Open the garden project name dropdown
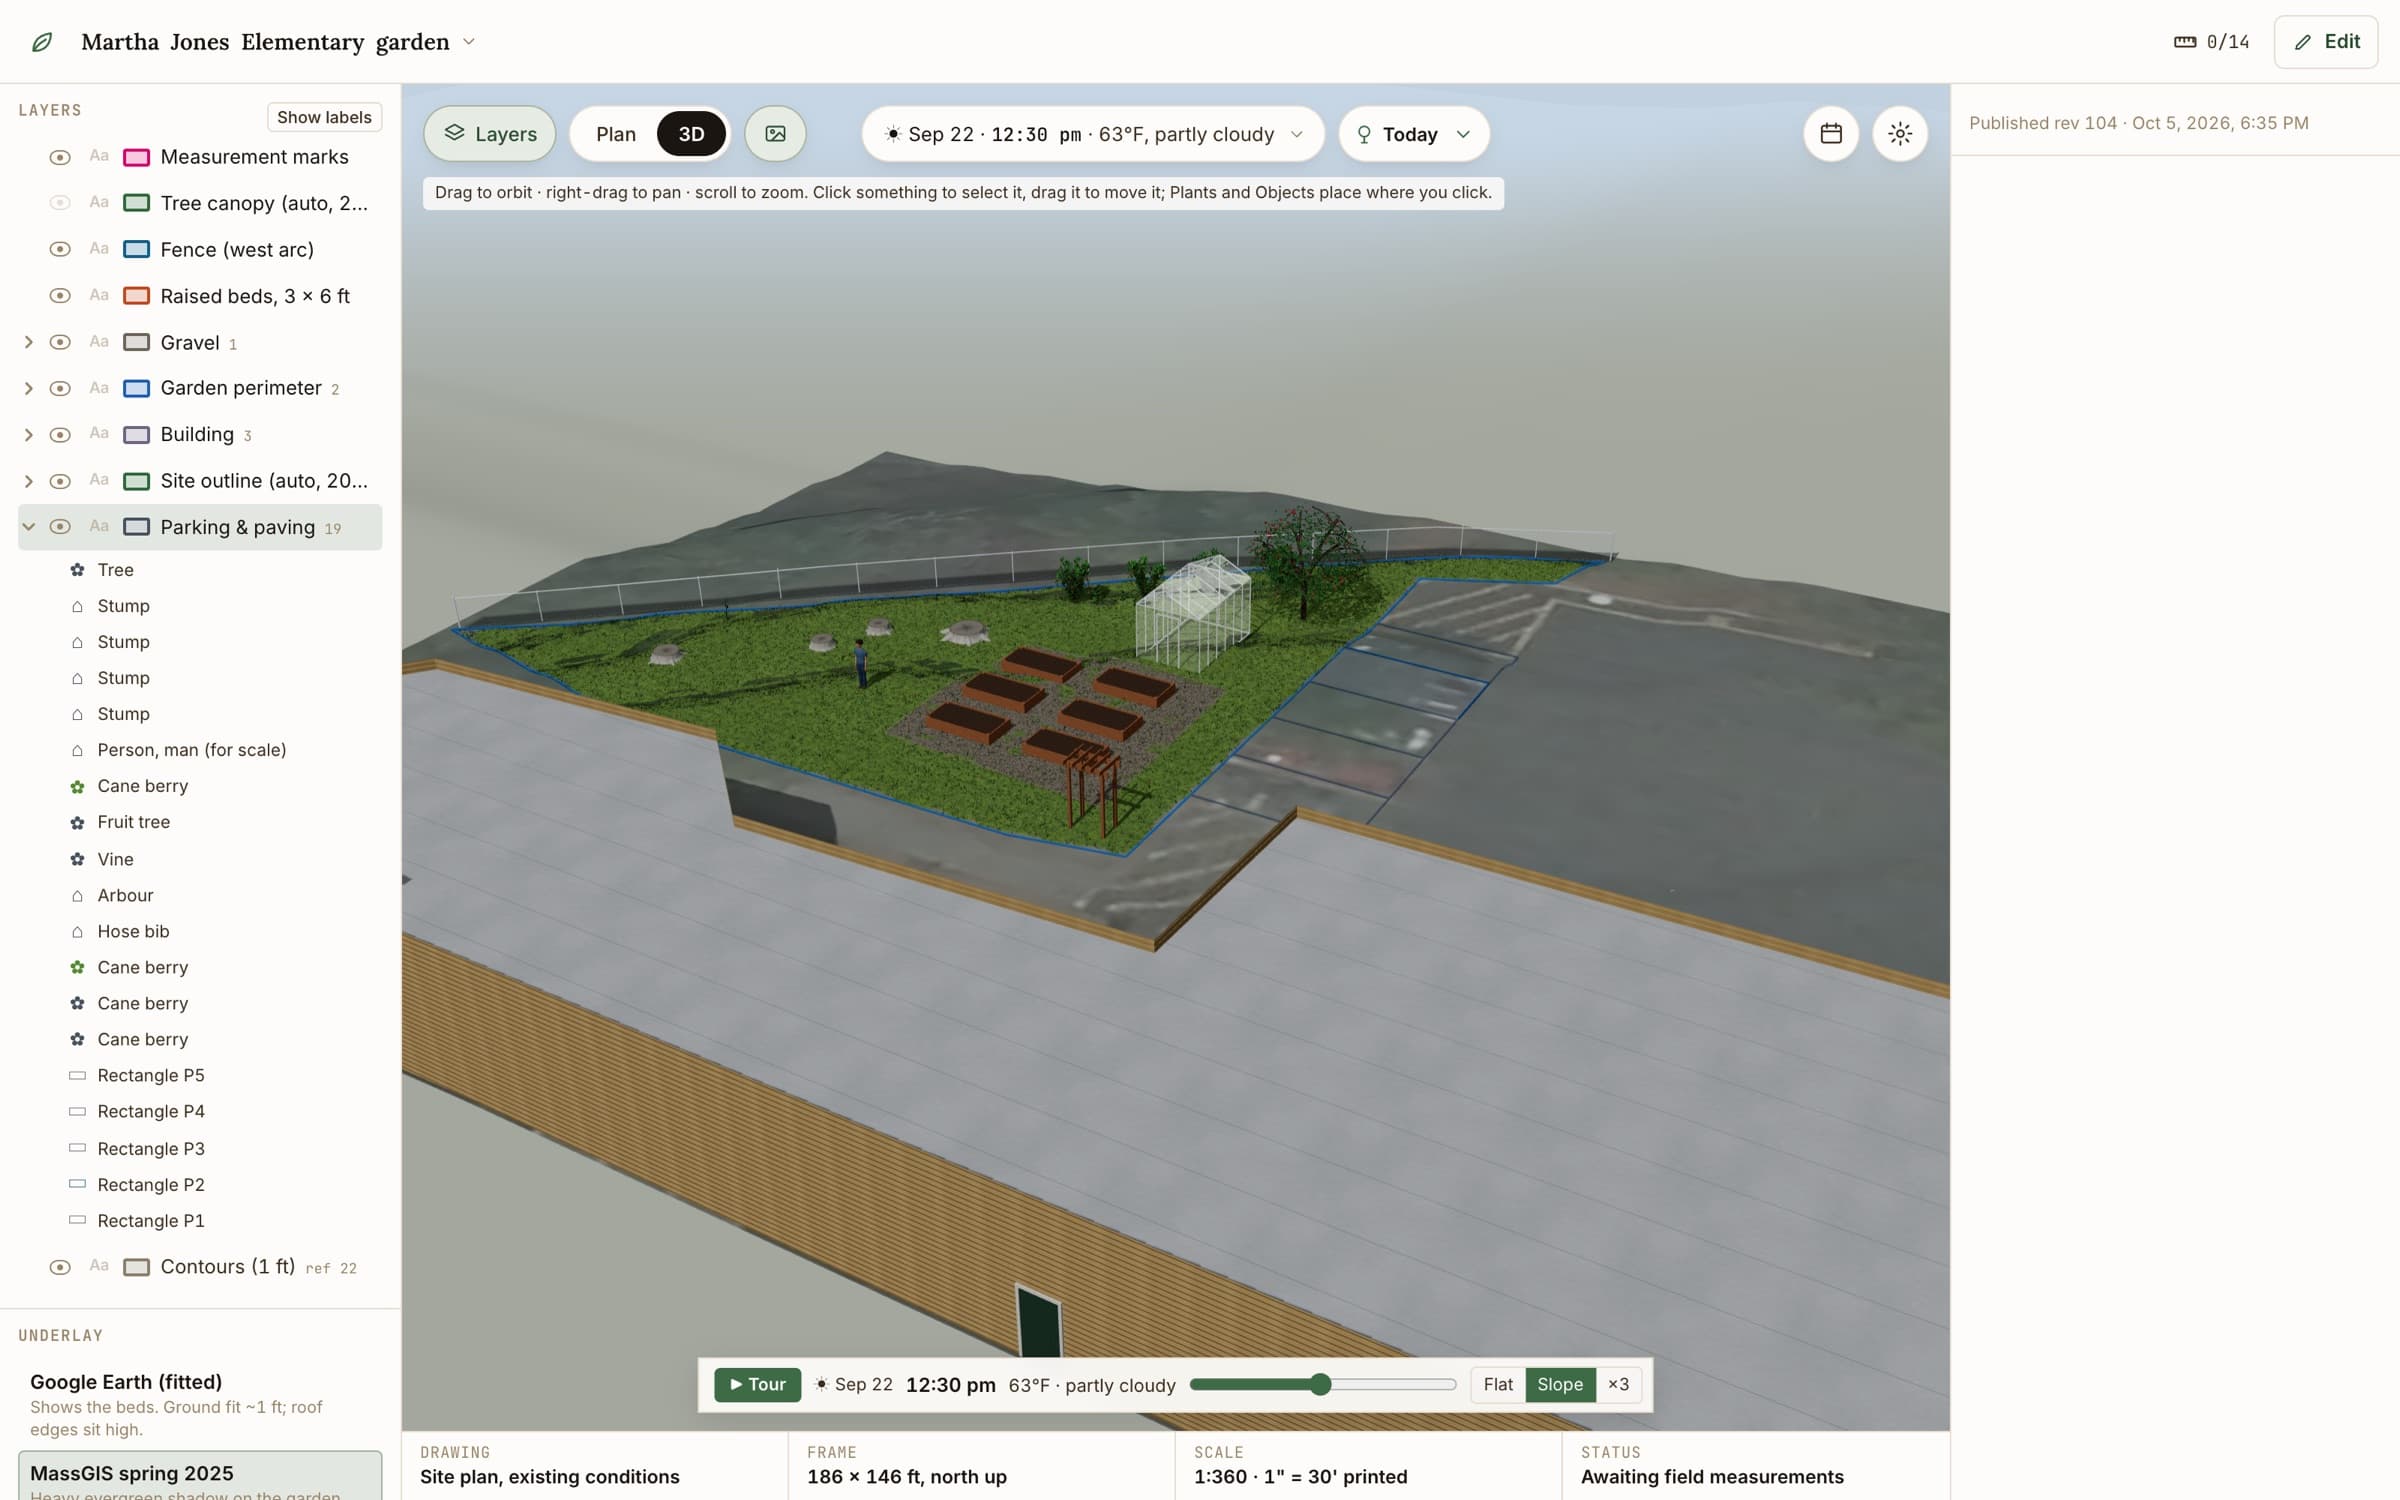This screenshot has height=1500, width=2400. tap(469, 42)
